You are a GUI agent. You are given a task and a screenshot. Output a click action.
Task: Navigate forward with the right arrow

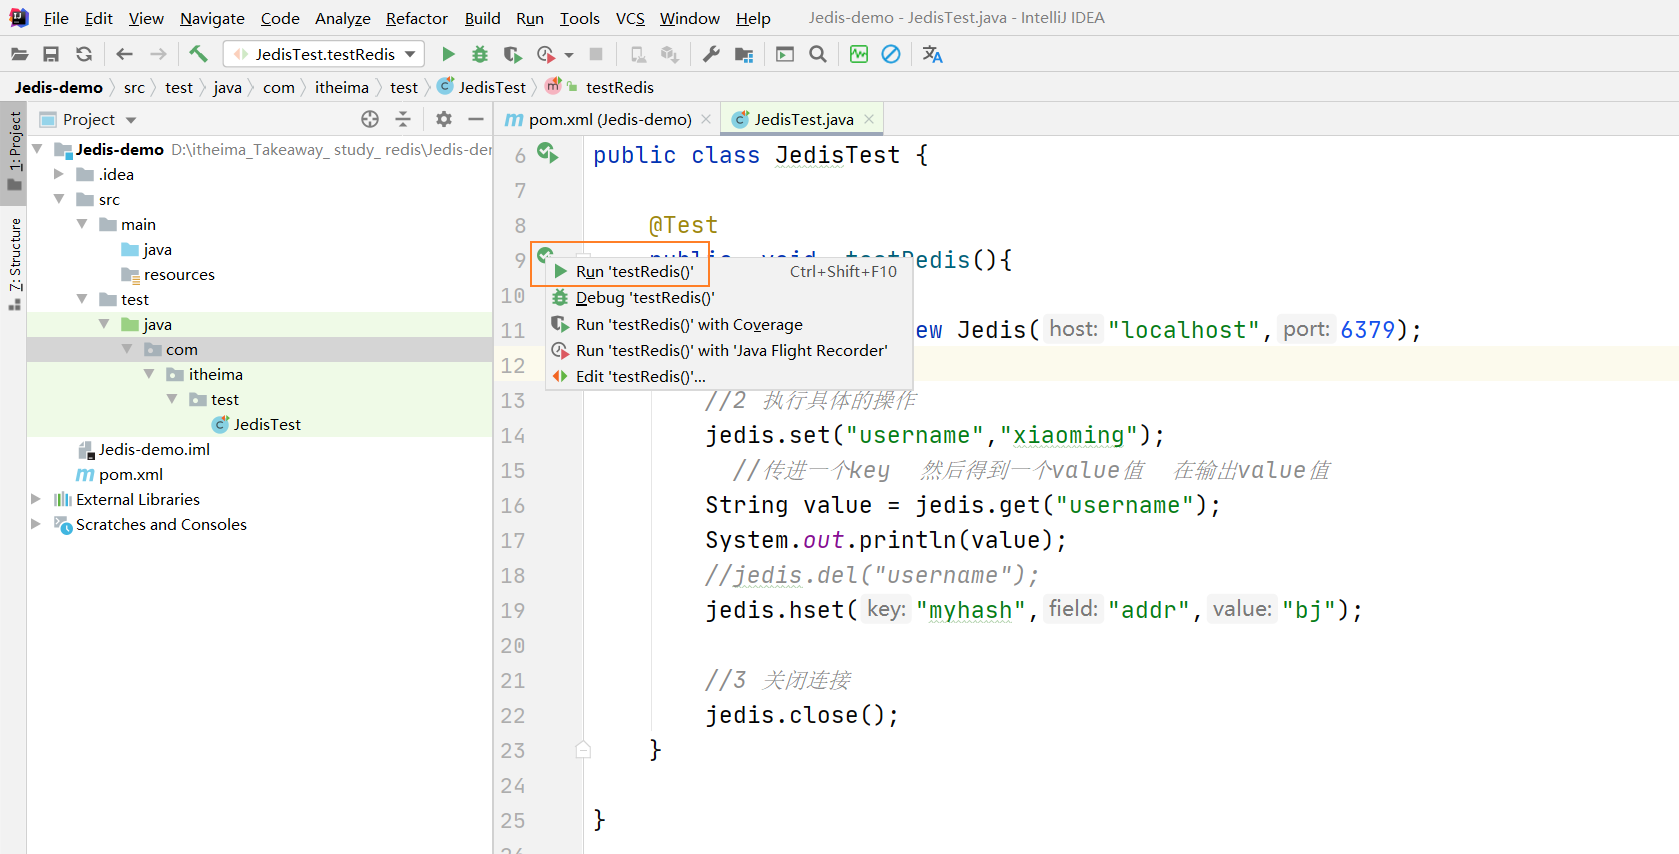(x=158, y=54)
